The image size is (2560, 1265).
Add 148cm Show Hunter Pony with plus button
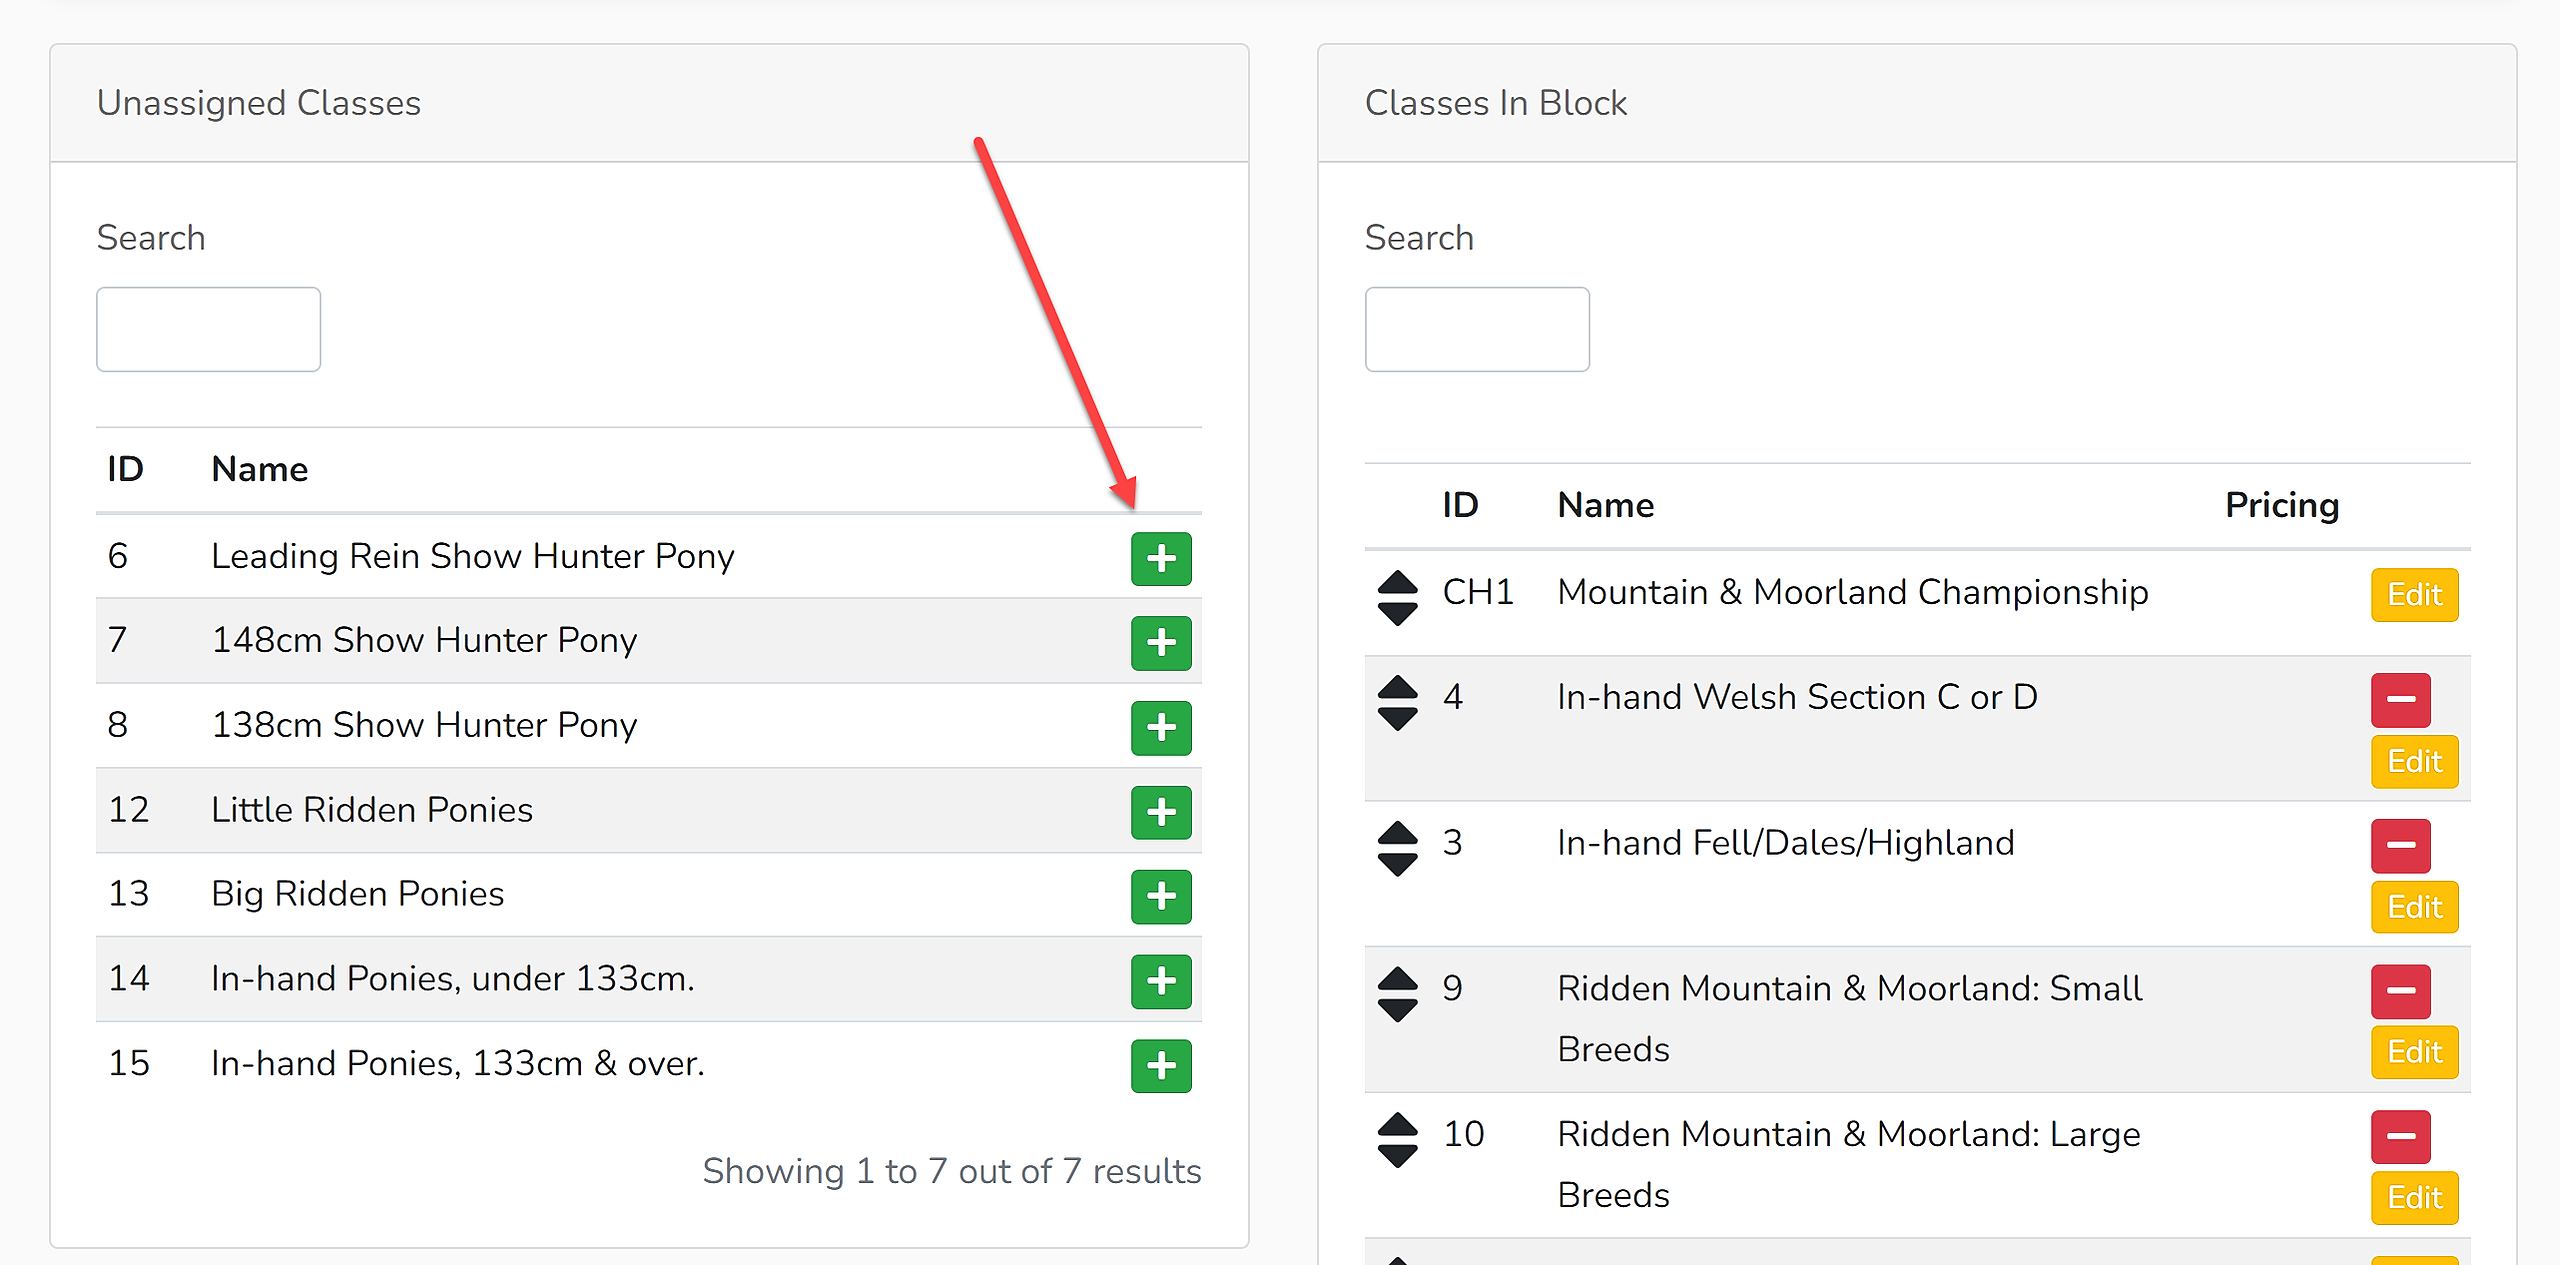[x=1161, y=643]
